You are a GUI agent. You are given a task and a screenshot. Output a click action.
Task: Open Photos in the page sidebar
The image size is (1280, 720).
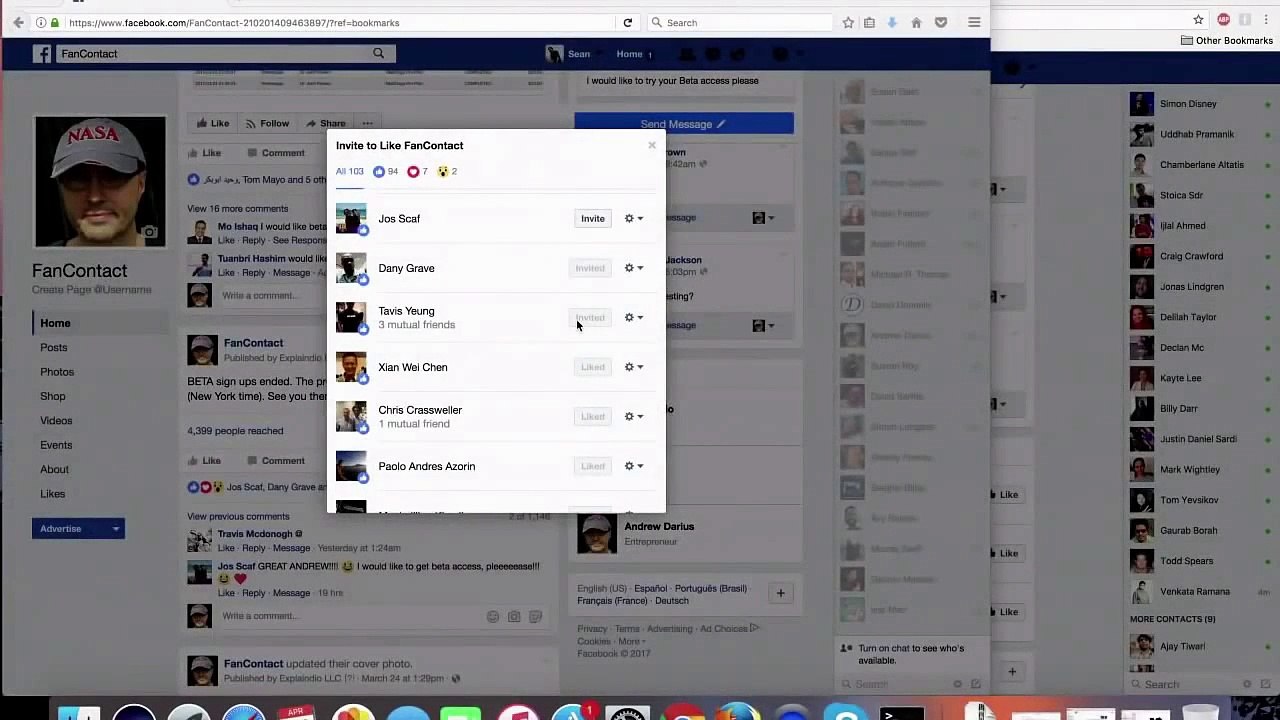(57, 372)
